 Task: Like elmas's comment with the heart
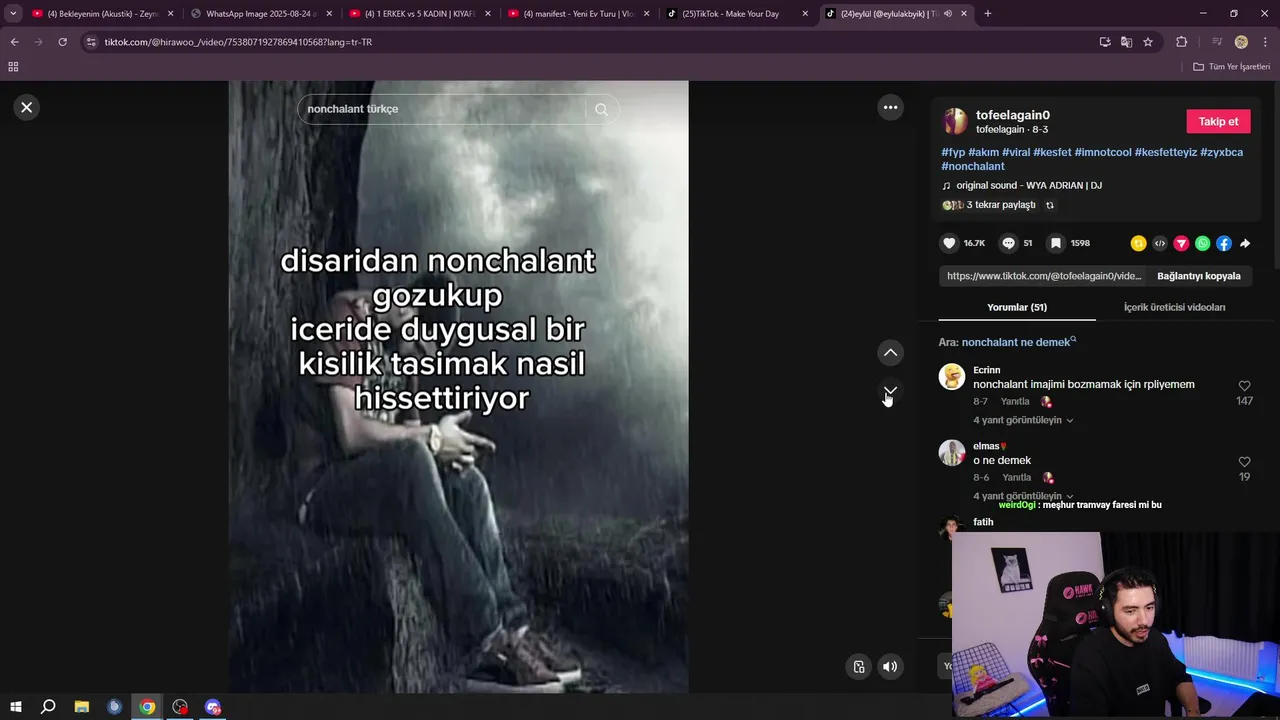(x=1244, y=462)
